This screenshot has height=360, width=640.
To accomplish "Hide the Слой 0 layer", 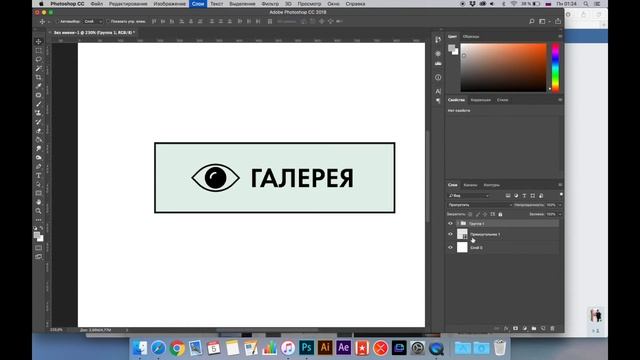I will tap(451, 247).
